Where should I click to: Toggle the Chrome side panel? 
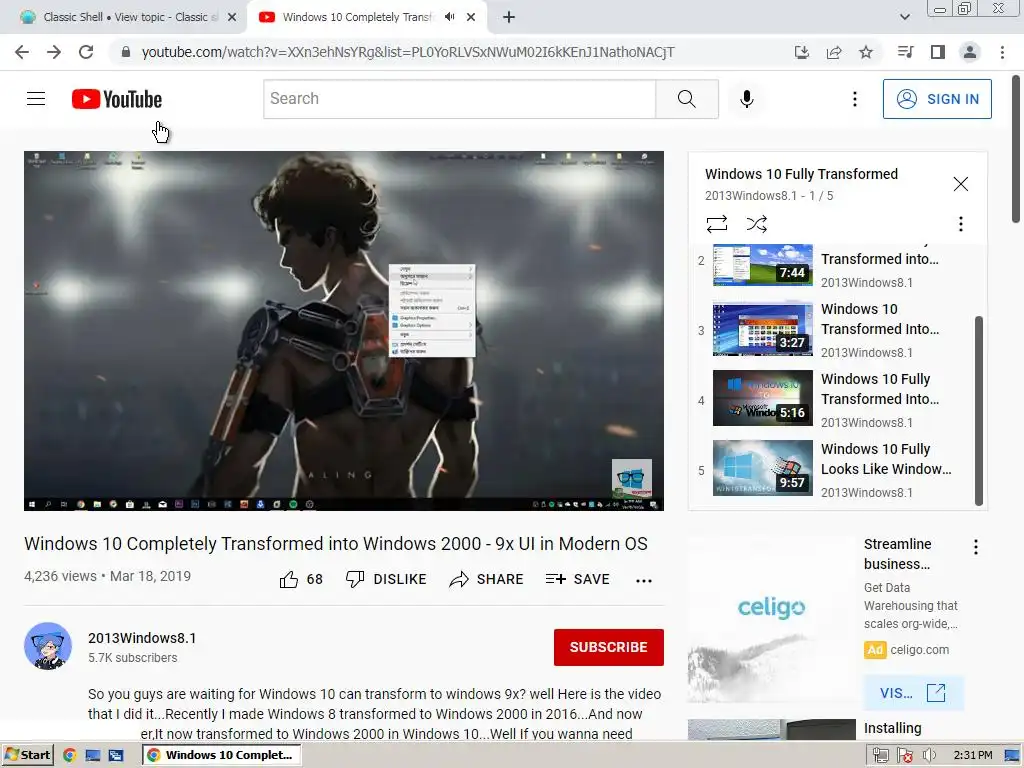[x=938, y=52]
